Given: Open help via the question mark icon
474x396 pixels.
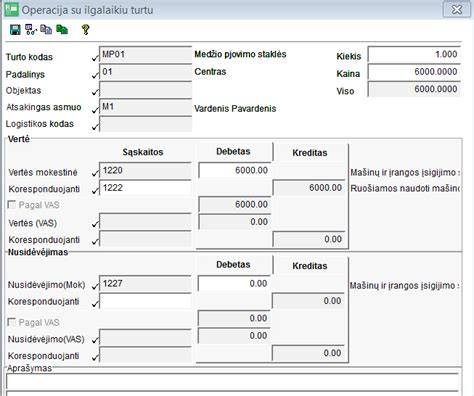Looking at the screenshot, I should [x=85, y=30].
